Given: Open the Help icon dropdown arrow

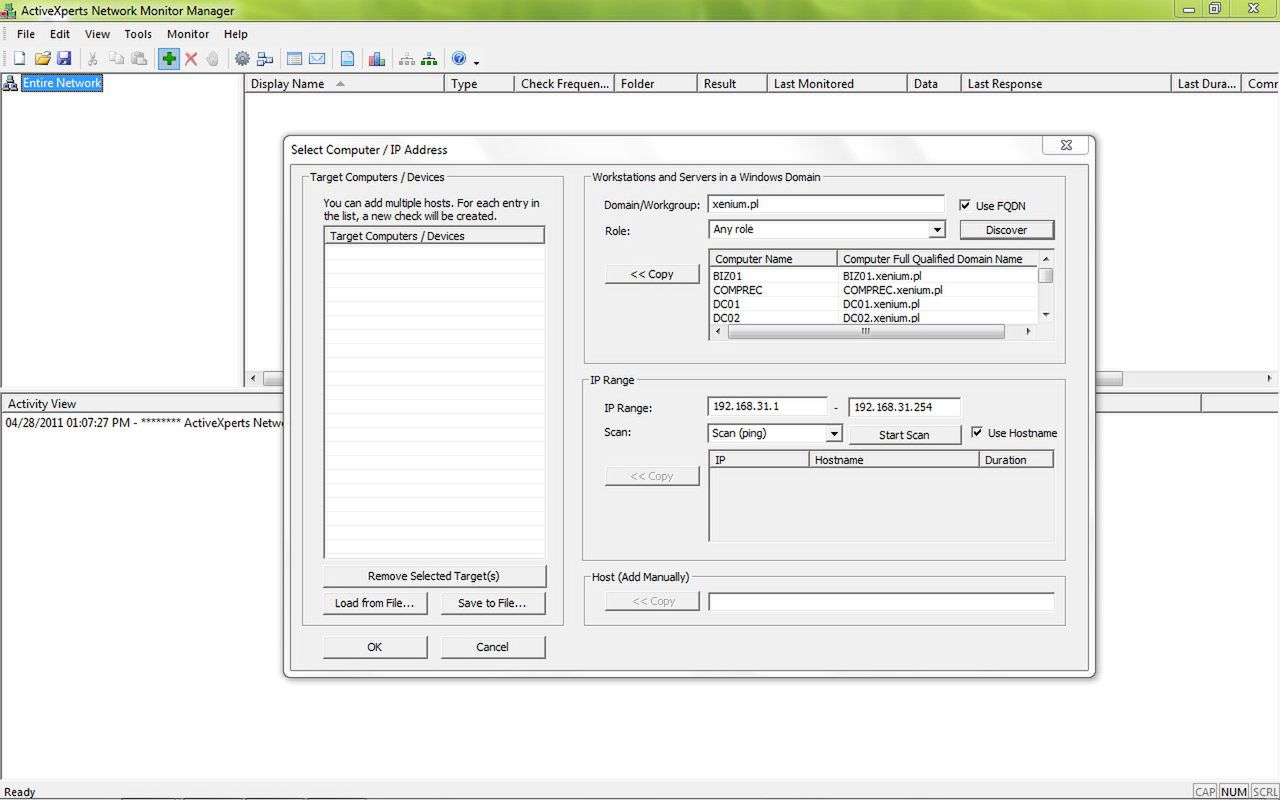Looking at the screenshot, I should pos(476,62).
